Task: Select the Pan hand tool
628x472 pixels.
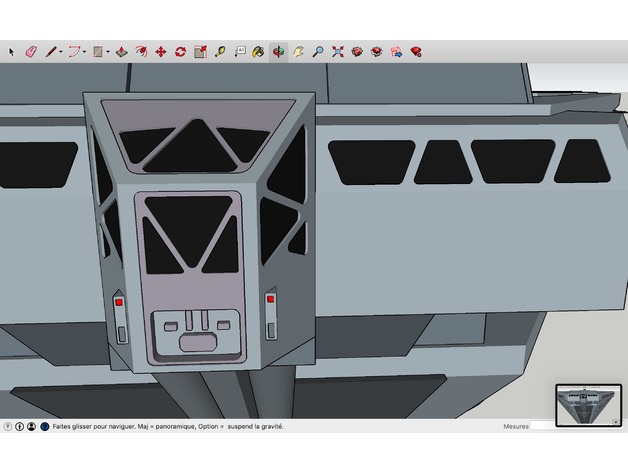Action: click(x=298, y=52)
